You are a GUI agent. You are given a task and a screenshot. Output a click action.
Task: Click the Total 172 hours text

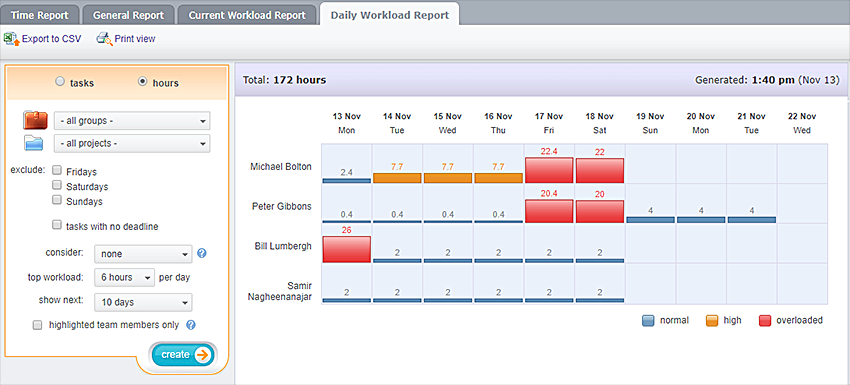point(285,80)
